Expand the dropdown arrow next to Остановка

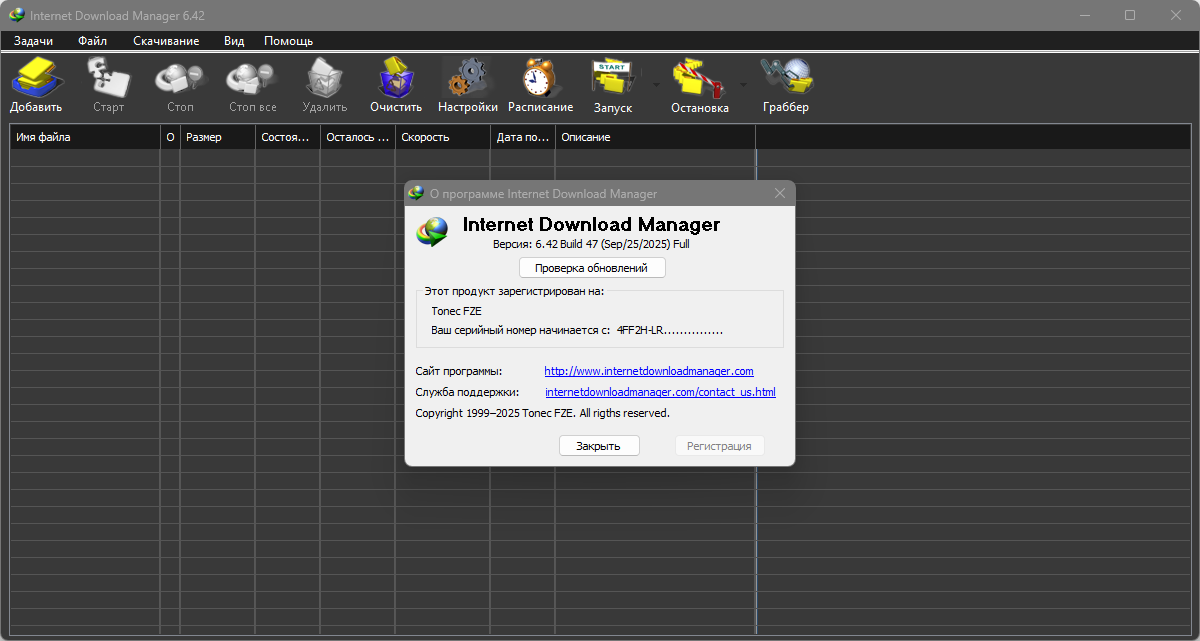(x=743, y=85)
